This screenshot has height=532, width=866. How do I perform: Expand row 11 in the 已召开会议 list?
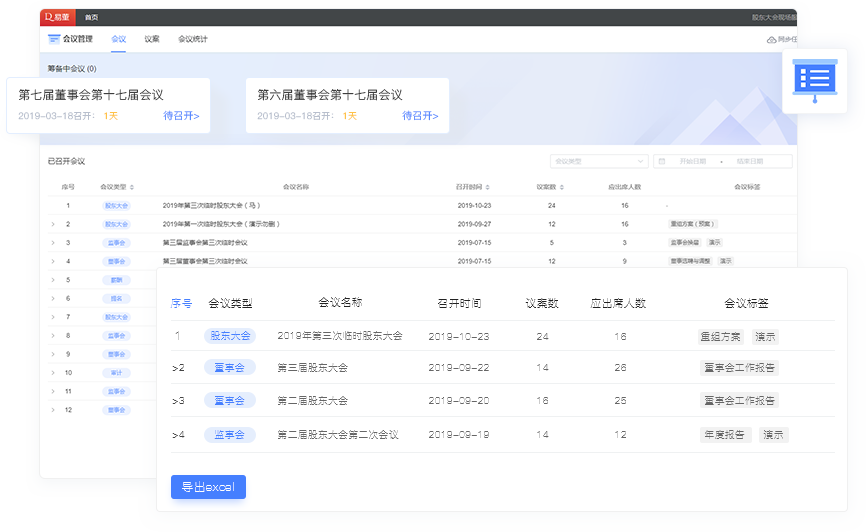(53, 392)
